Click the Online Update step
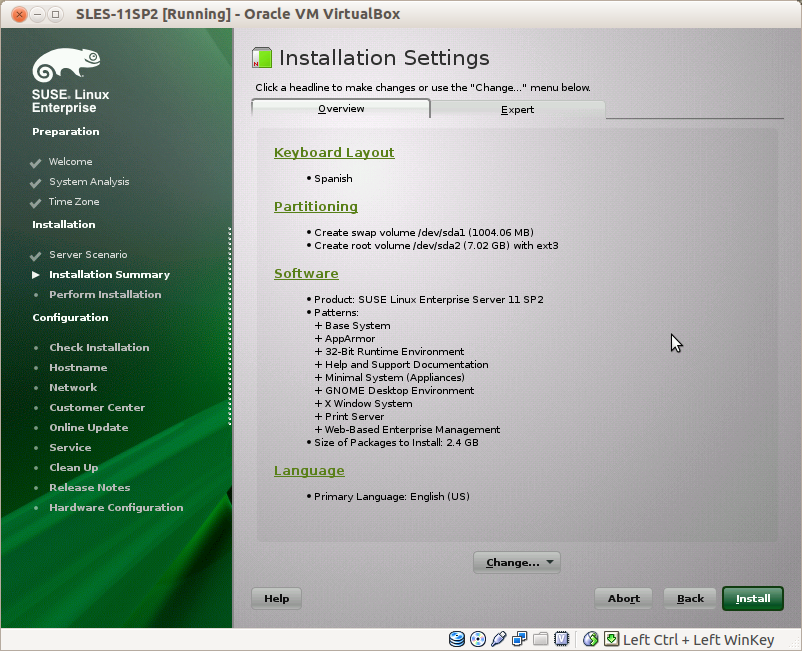 pyautogui.click(x=88, y=428)
